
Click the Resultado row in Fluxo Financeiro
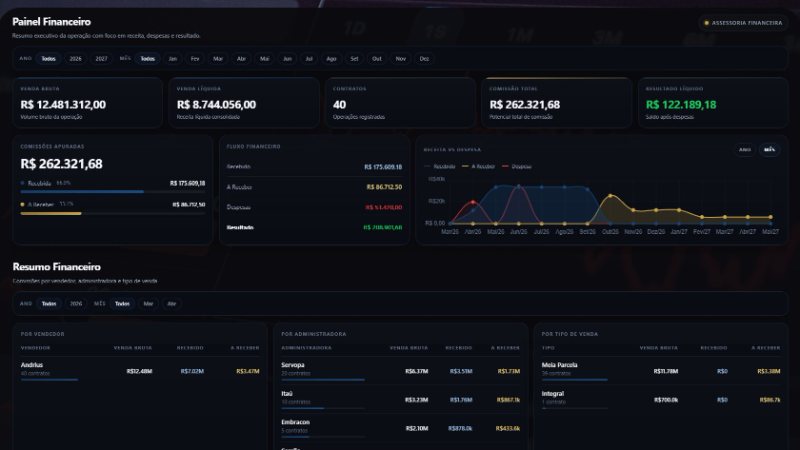[314, 228]
